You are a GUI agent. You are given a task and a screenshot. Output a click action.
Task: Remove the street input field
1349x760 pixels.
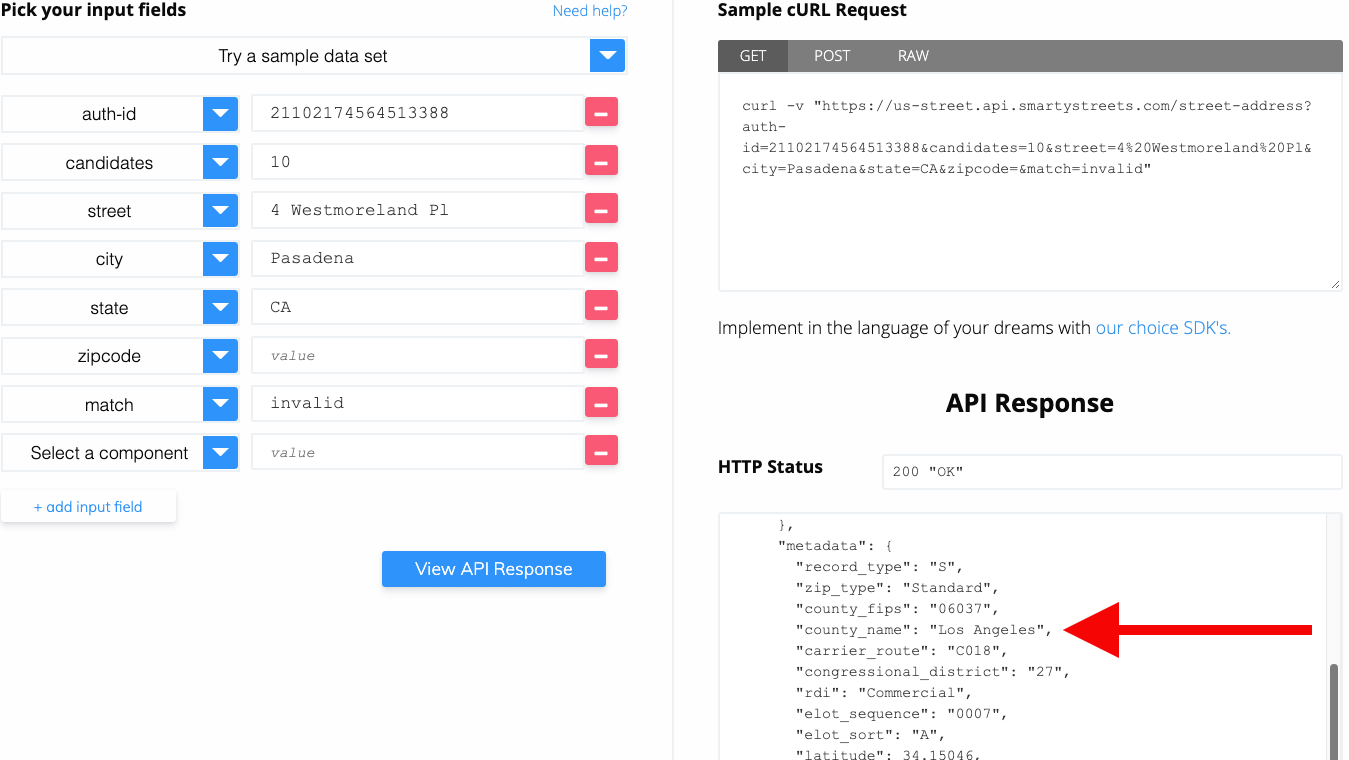(x=603, y=209)
